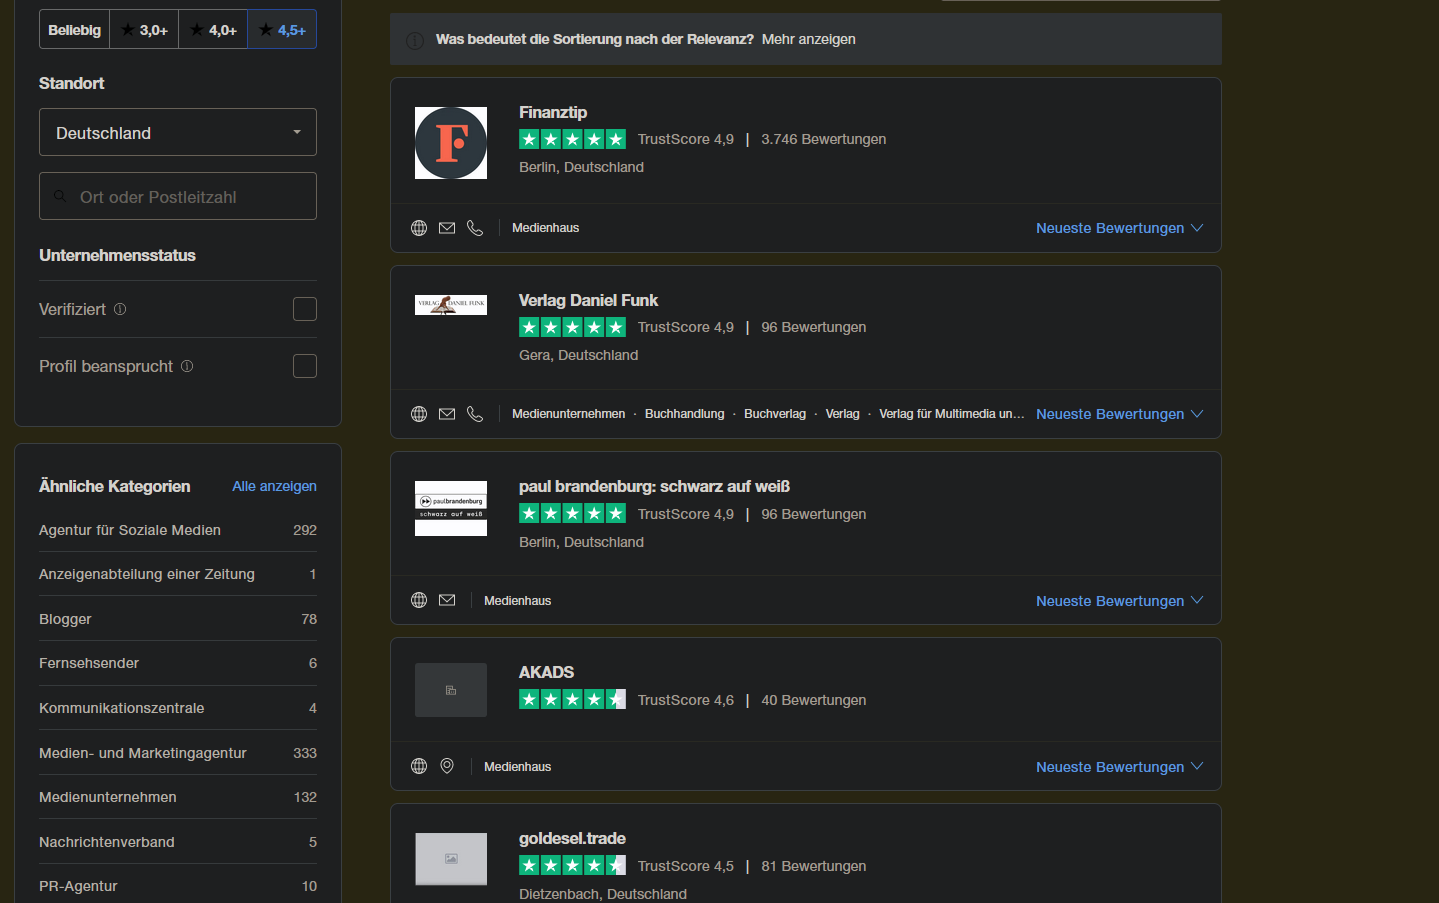
Task: Open goldesel.trade company title
Action: coord(572,838)
